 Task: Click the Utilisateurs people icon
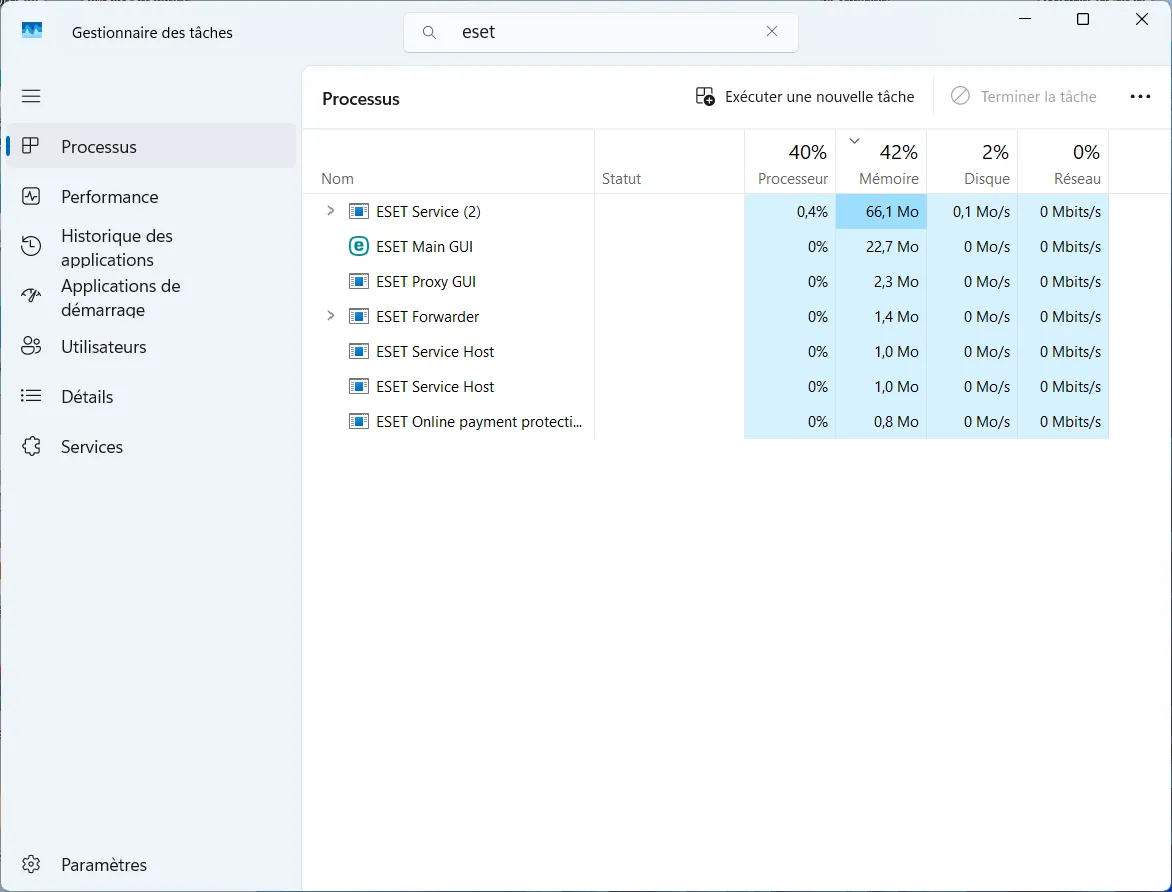click(x=31, y=345)
